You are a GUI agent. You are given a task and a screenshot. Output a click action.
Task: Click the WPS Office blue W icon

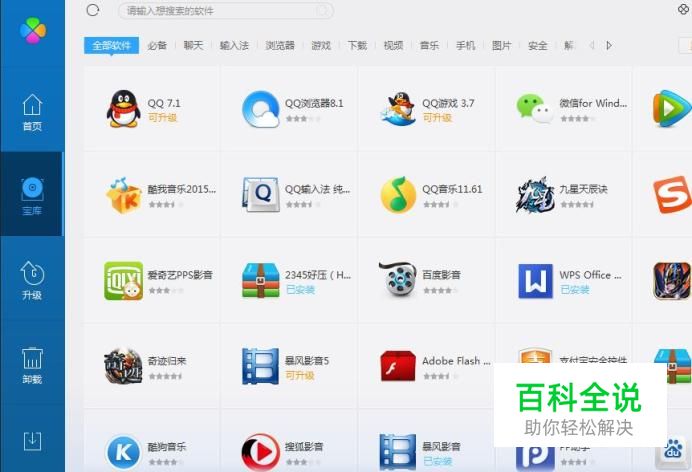(x=535, y=281)
